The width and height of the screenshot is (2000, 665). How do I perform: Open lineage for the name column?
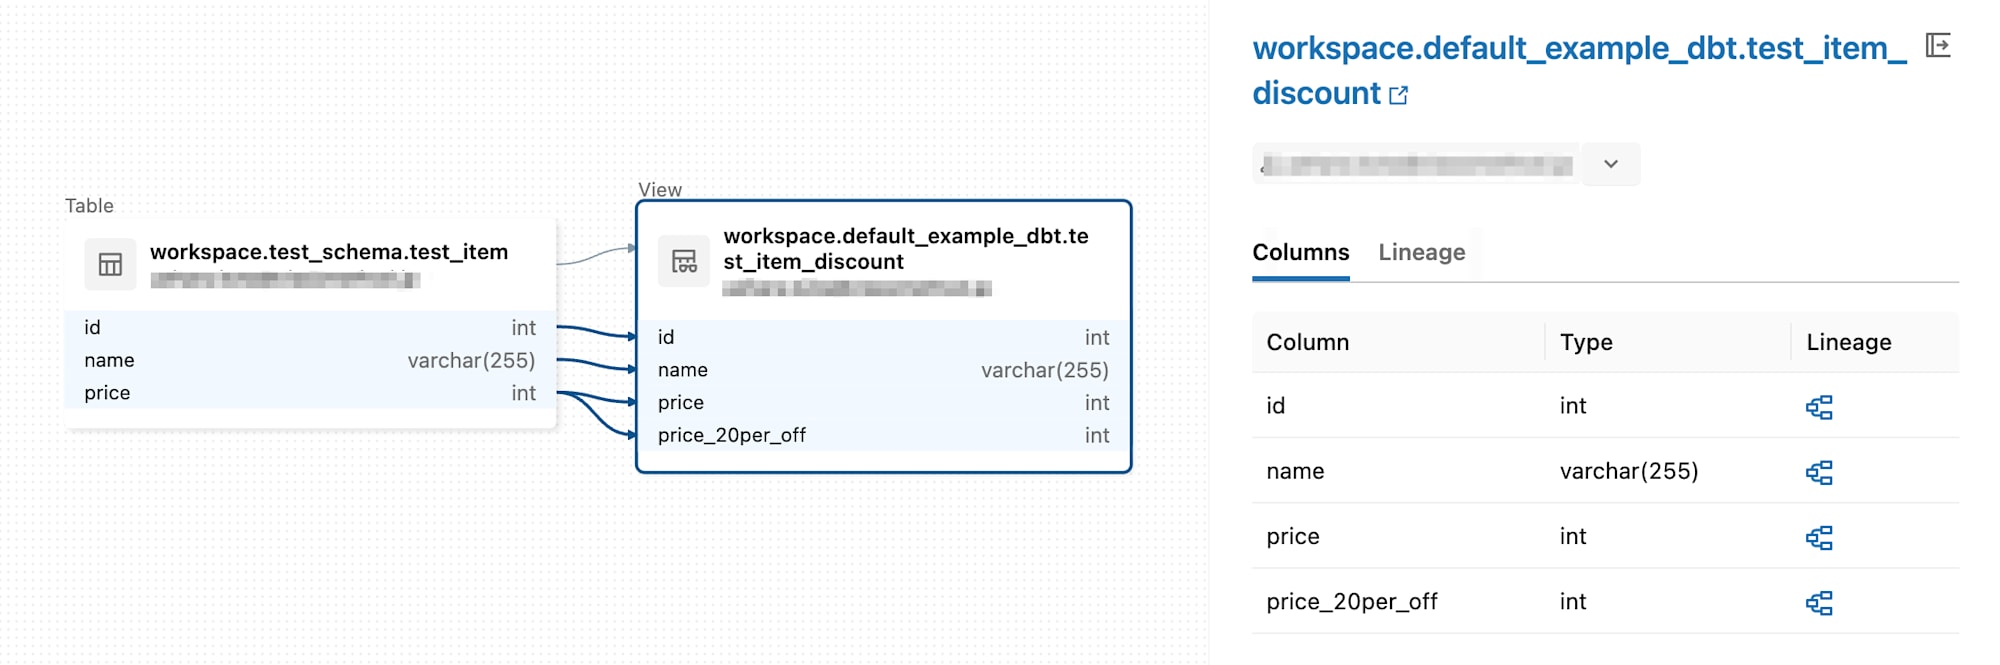[1820, 471]
